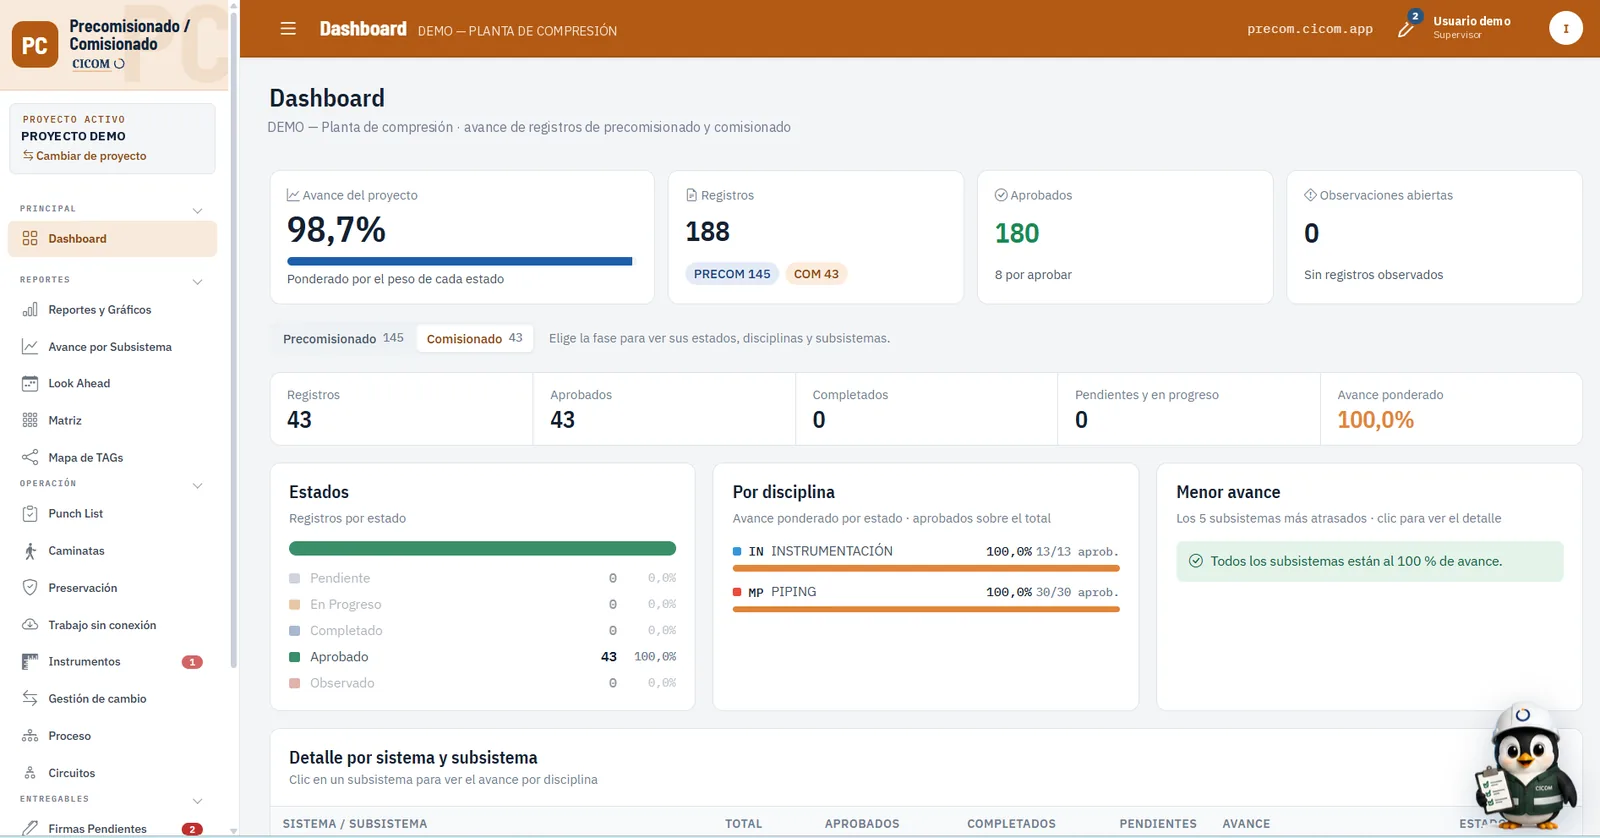
Task: Click the Punch List clipboard icon
Action: 30,514
